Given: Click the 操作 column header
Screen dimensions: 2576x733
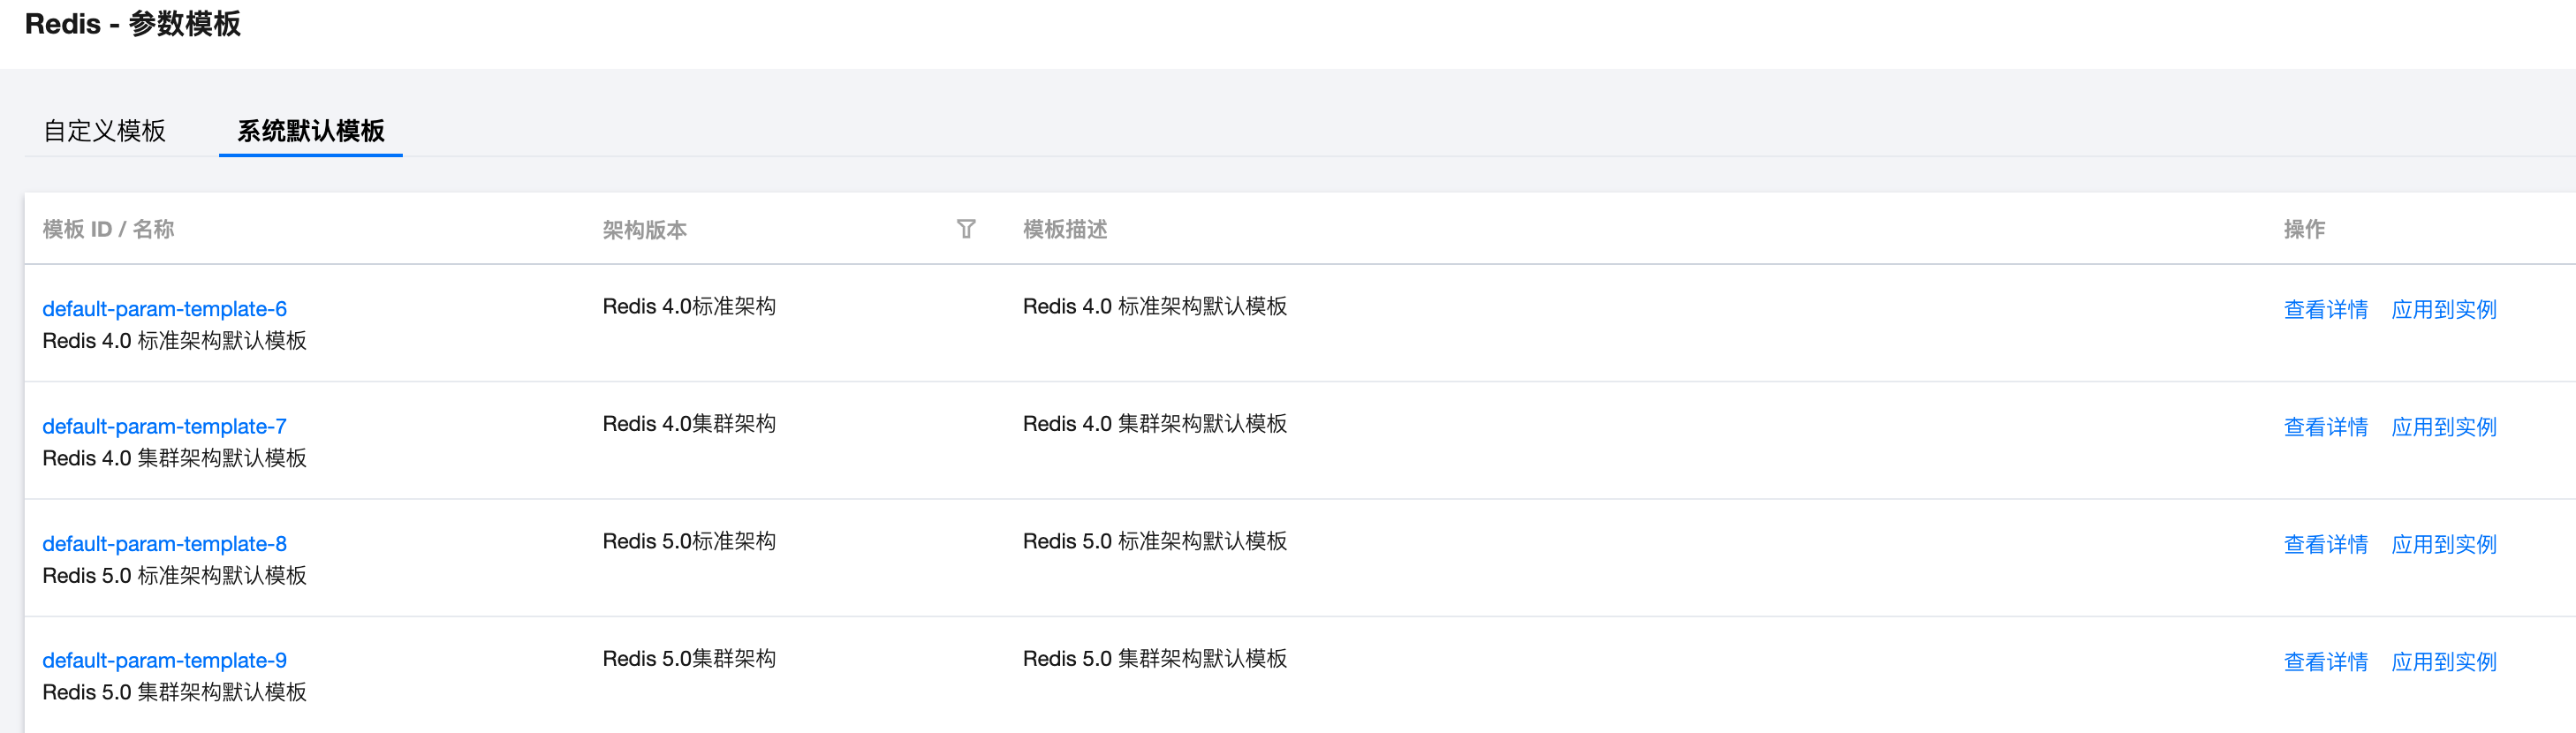Looking at the screenshot, I should pos(2303,229).
